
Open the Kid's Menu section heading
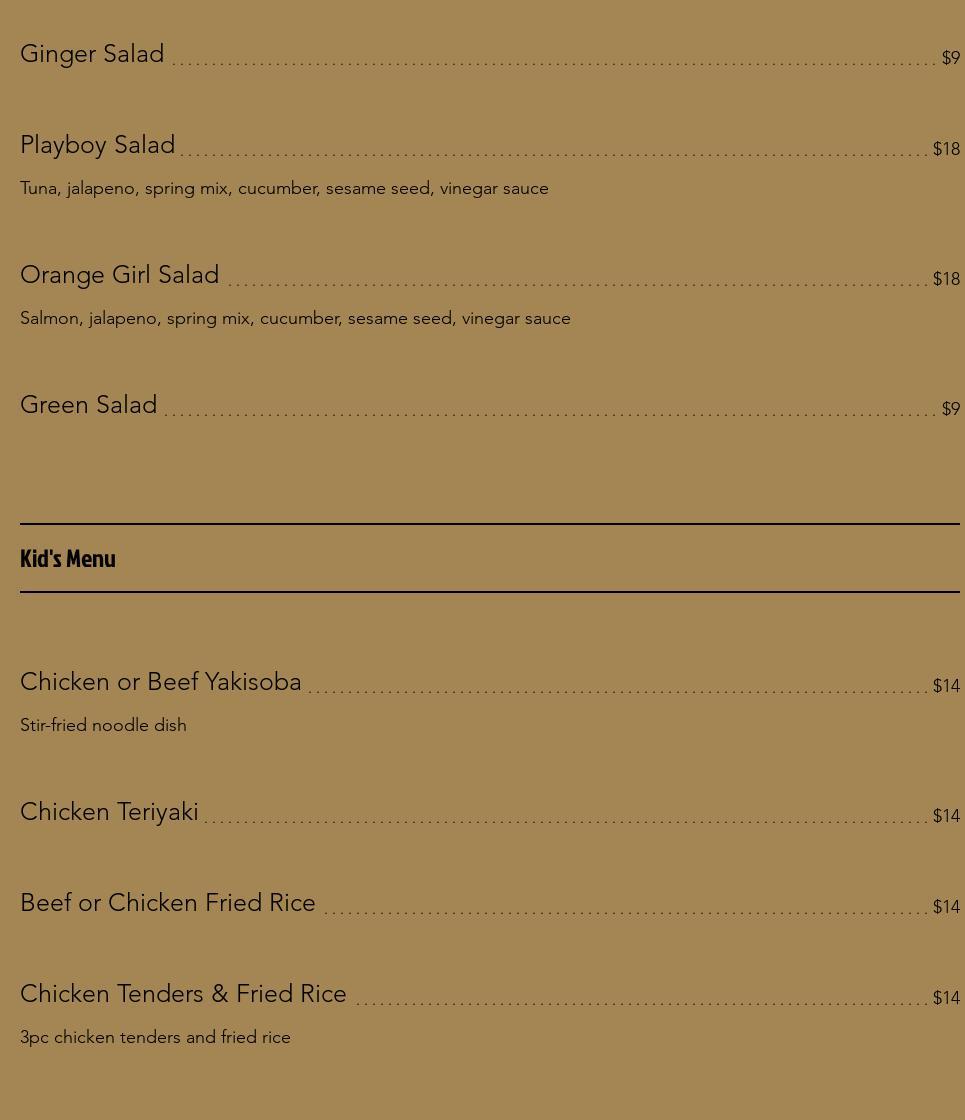pyautogui.click(x=68, y=559)
